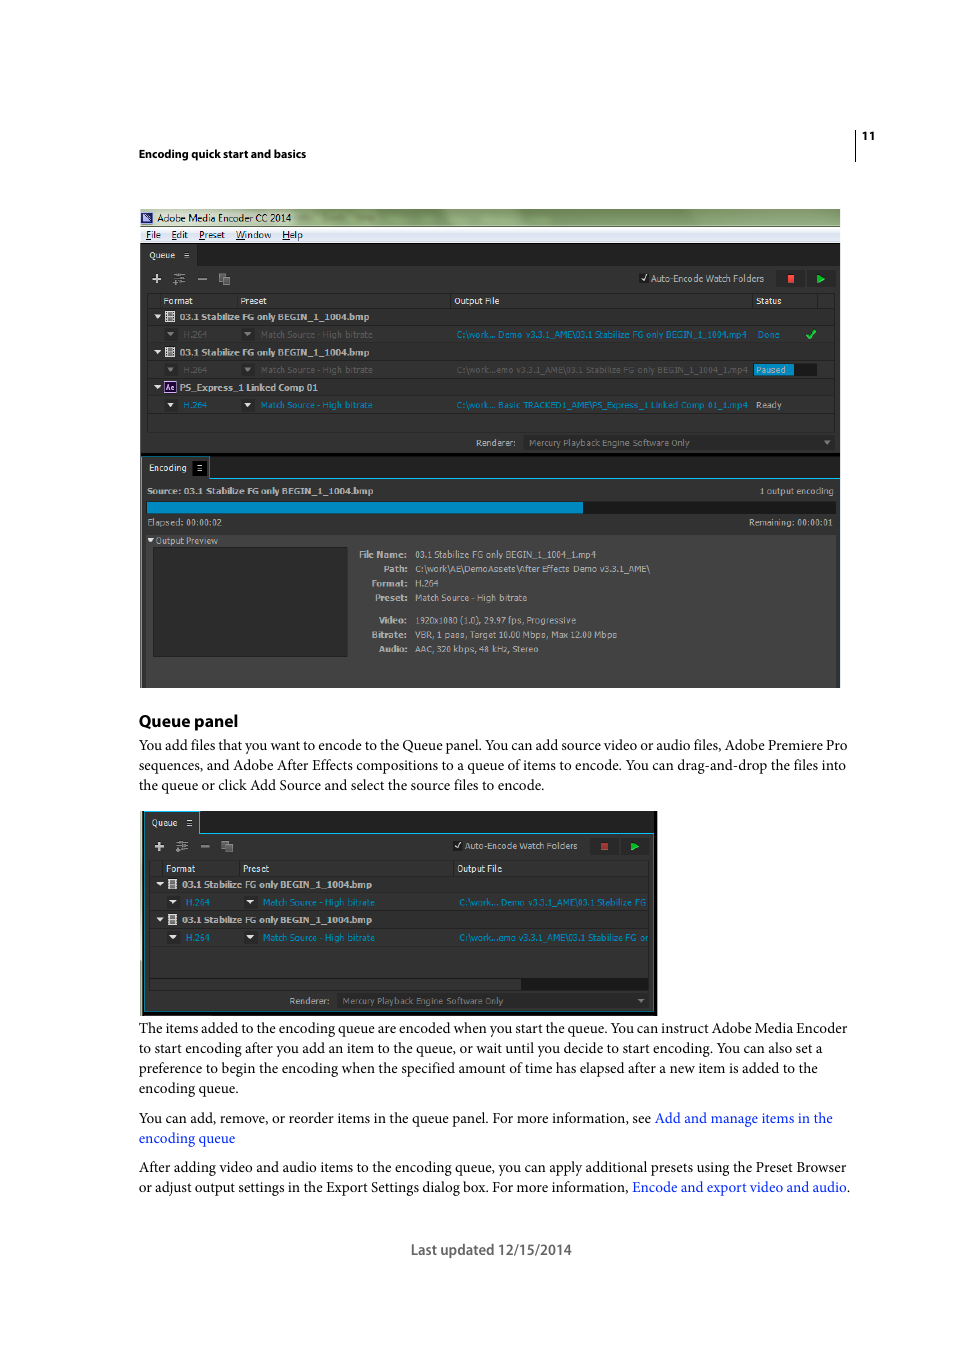This screenshot has height=1350, width=954.
Task: Click the '1 output encoding' text
Action: [x=796, y=491]
